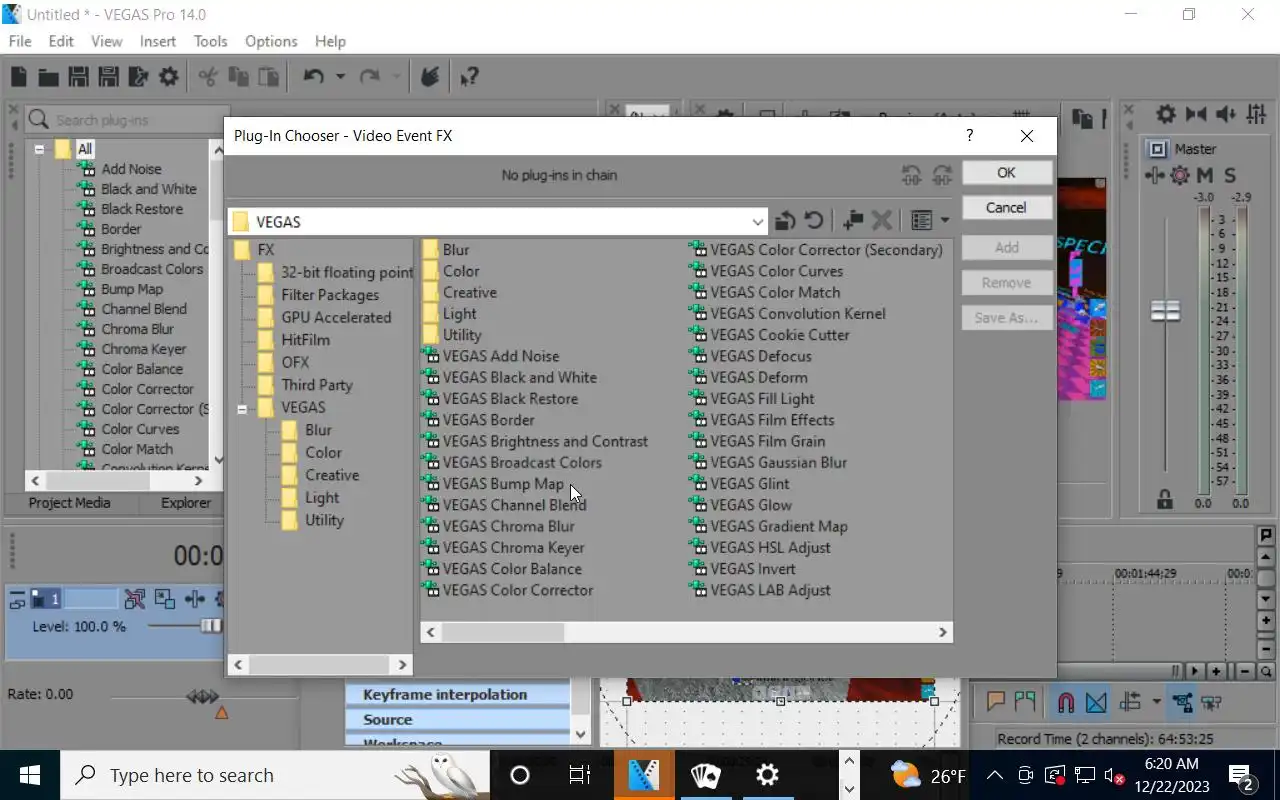
Task: Click the Paste icon in toolbar
Action: click(x=268, y=77)
